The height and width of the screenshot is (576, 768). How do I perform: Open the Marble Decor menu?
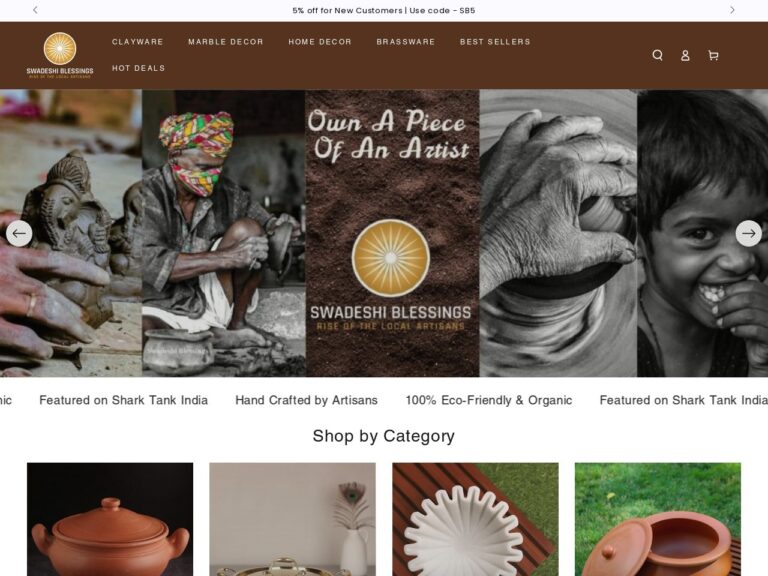click(226, 42)
